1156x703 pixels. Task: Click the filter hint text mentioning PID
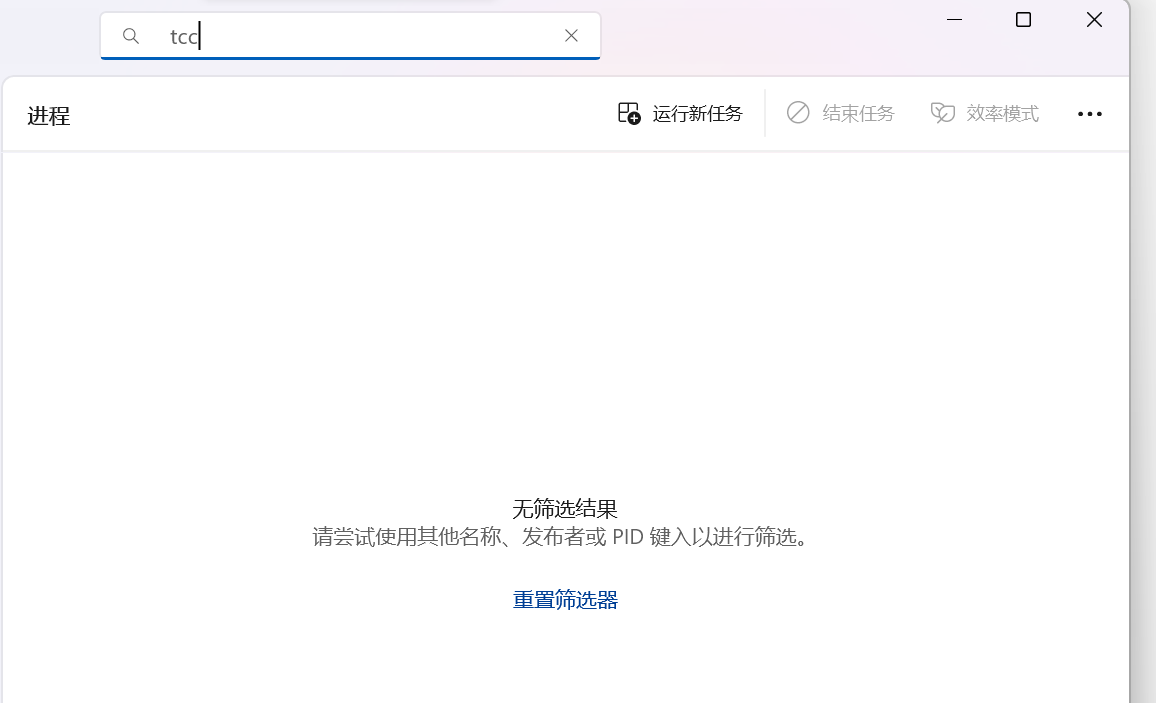pyautogui.click(x=564, y=536)
